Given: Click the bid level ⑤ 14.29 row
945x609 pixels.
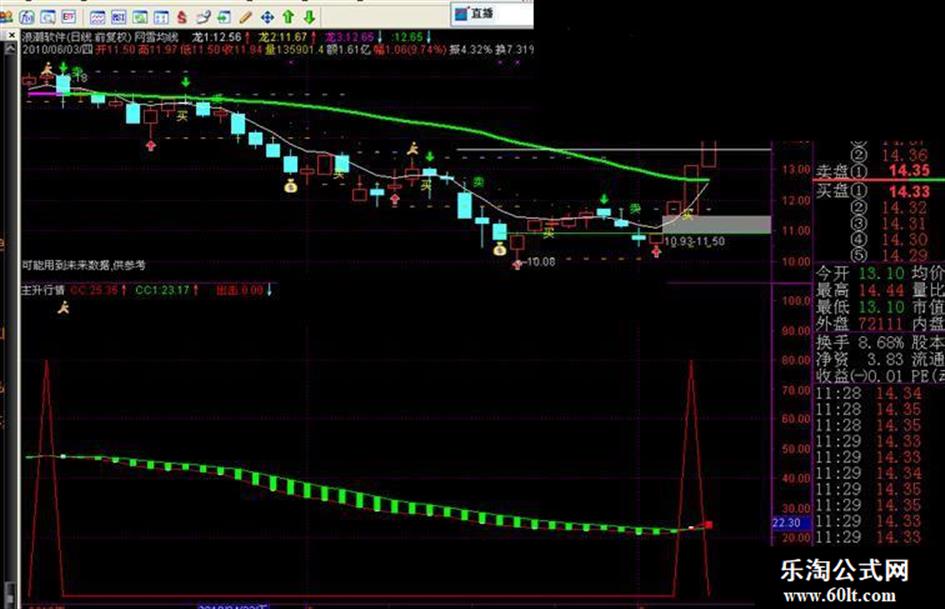Looking at the screenshot, I should tap(890, 255).
